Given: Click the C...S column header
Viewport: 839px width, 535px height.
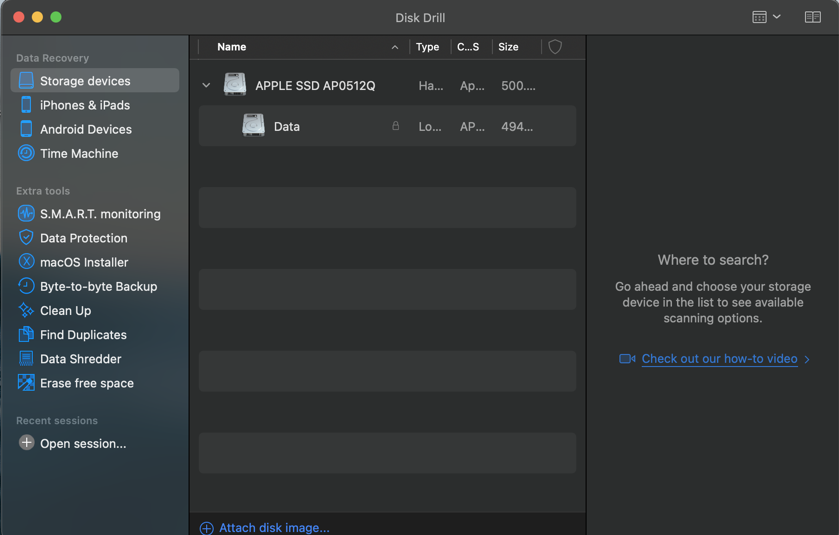Looking at the screenshot, I should 468,47.
